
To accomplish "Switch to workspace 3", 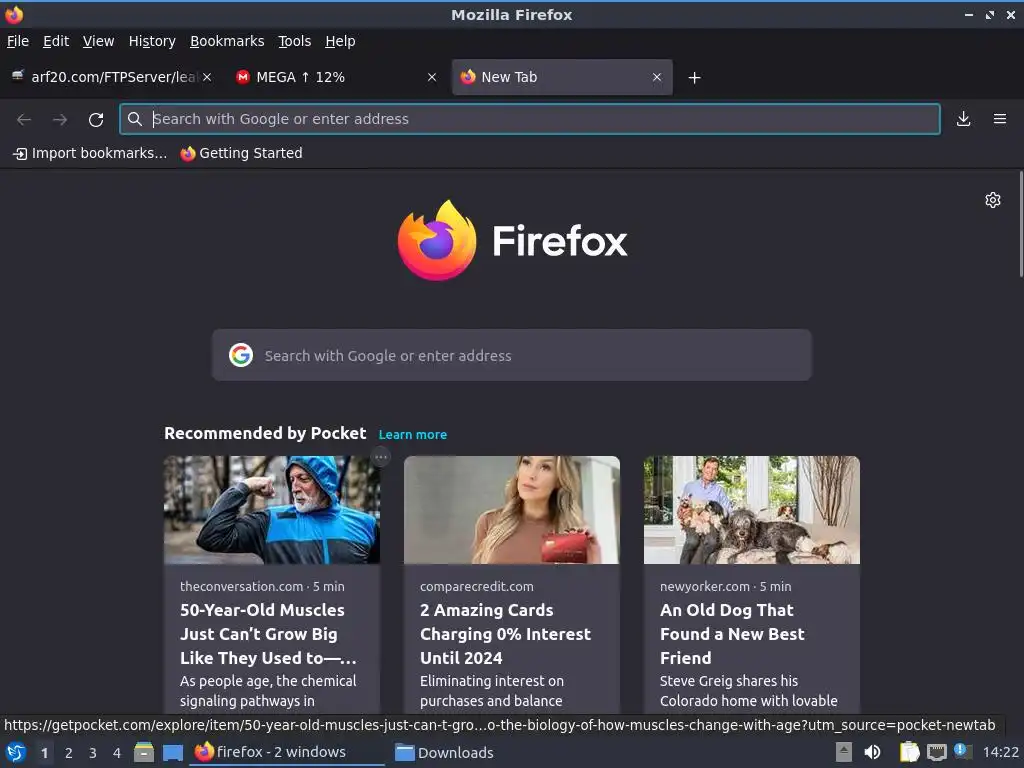I will [93, 753].
